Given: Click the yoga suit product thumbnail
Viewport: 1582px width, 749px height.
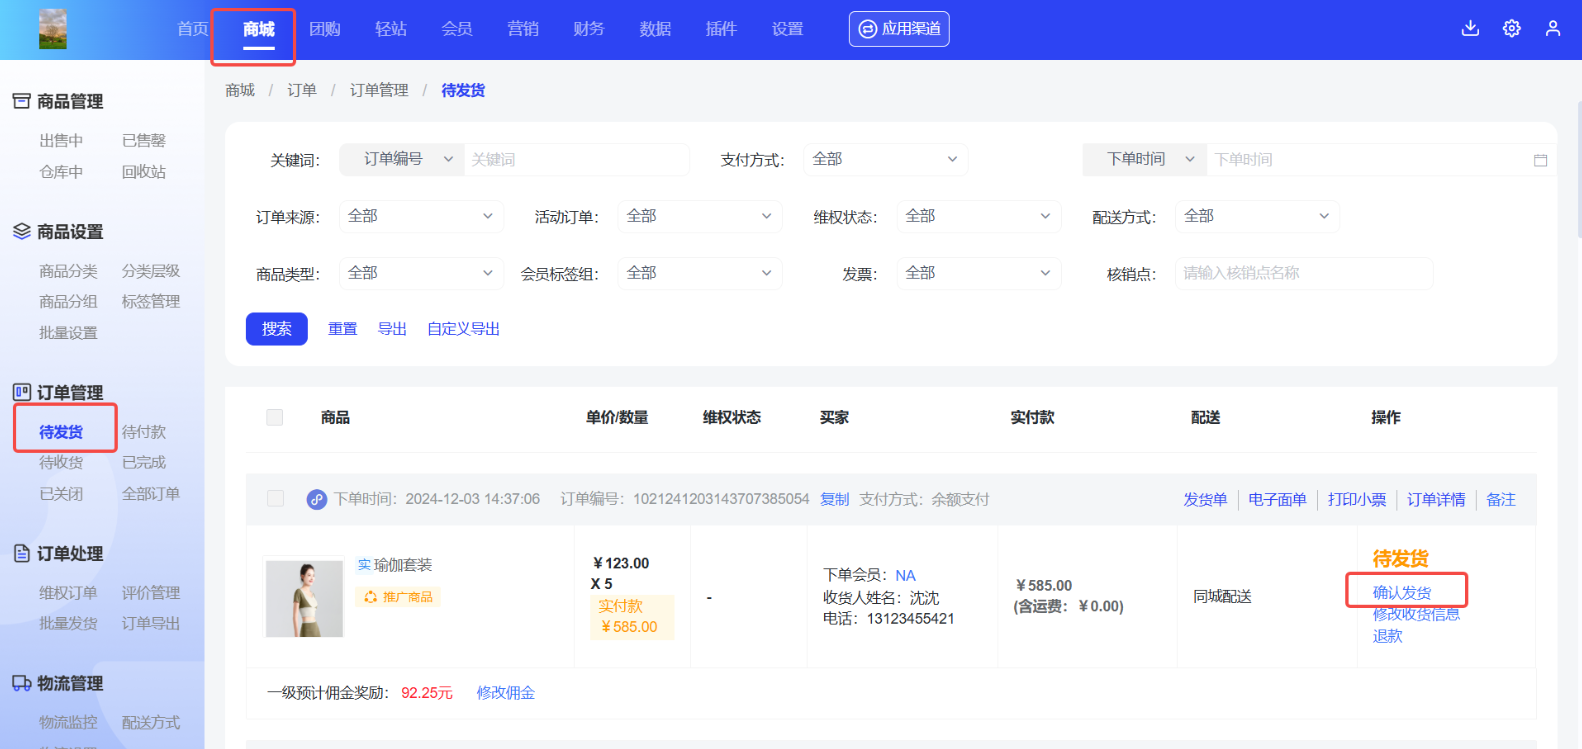Looking at the screenshot, I should (x=304, y=598).
